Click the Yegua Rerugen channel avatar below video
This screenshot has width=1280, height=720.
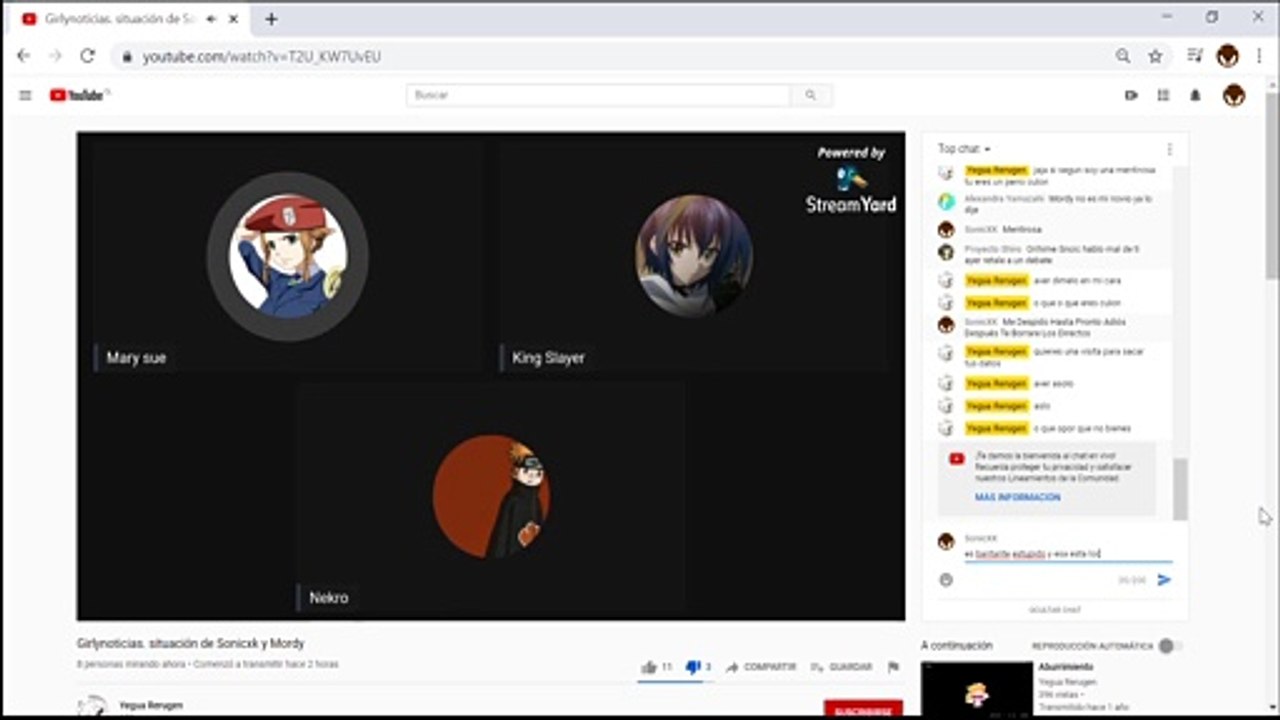point(92,705)
